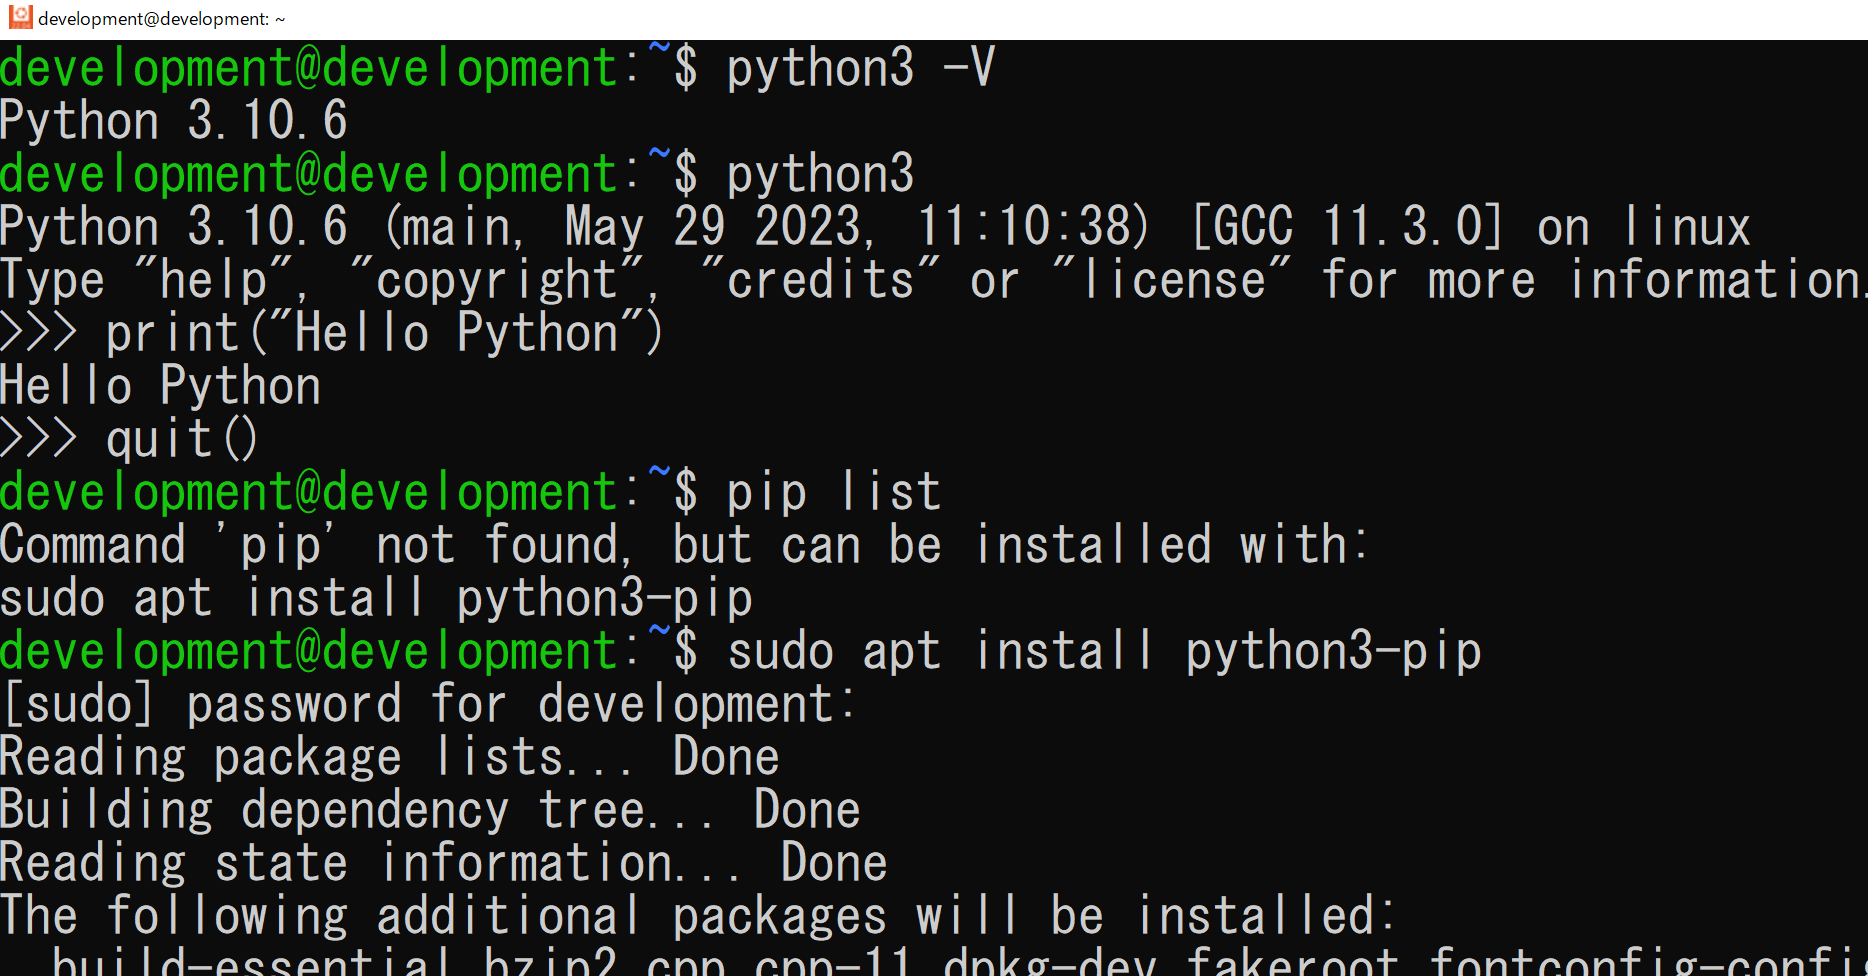Image resolution: width=1868 pixels, height=976 pixels.
Task: Click the 'build-essential' package name
Action: pos(251,960)
